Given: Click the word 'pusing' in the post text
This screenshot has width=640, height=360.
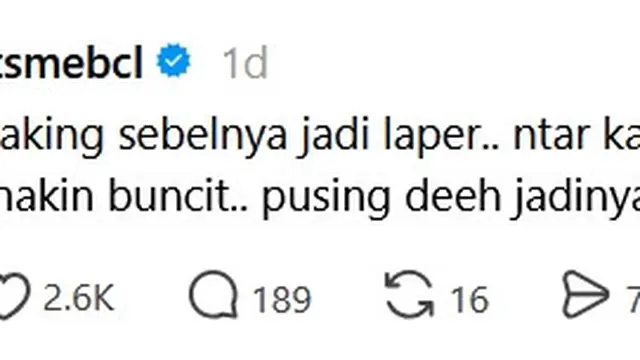Looking at the screenshot, I should (x=327, y=199).
